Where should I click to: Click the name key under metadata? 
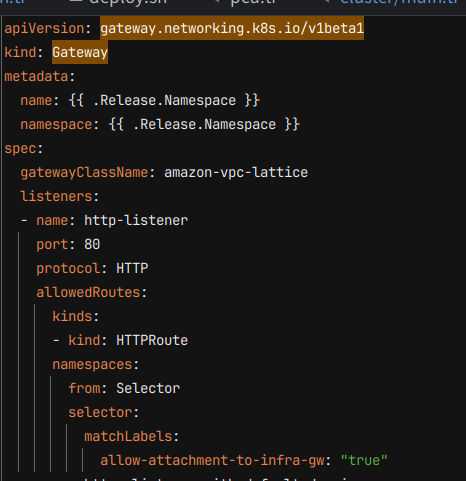[36, 100]
